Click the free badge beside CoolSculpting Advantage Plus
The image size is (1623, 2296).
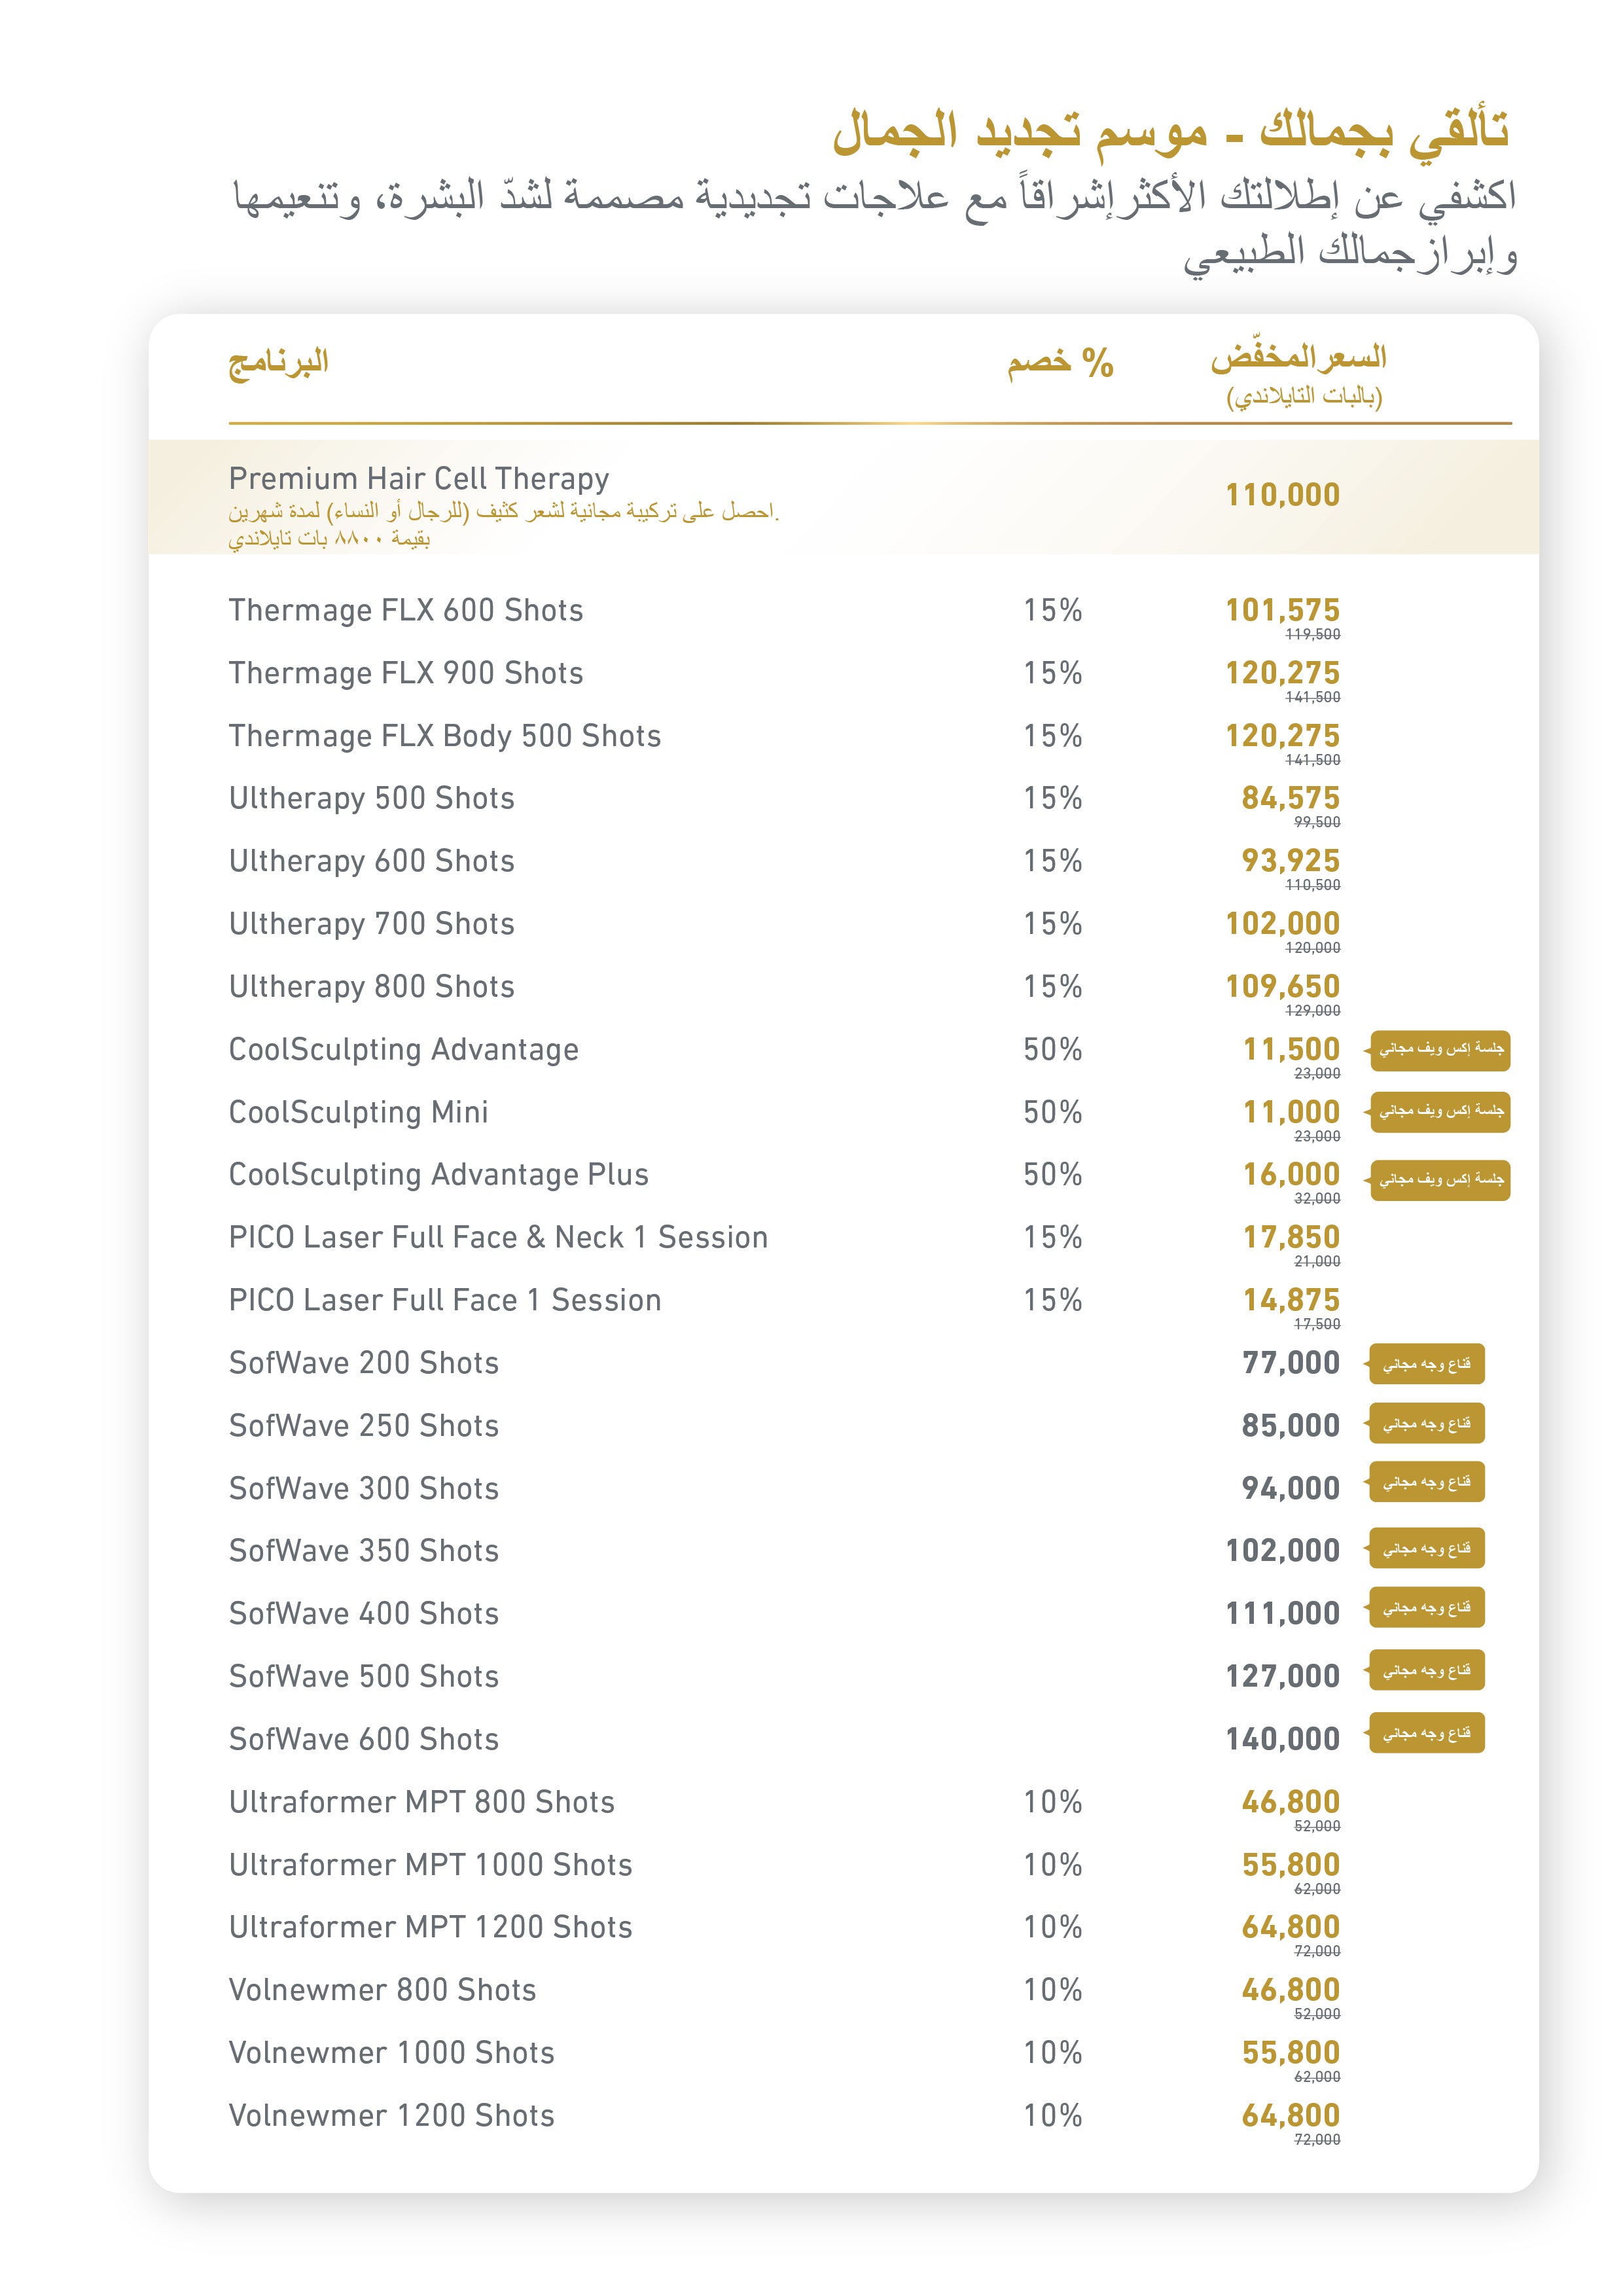click(1439, 1180)
